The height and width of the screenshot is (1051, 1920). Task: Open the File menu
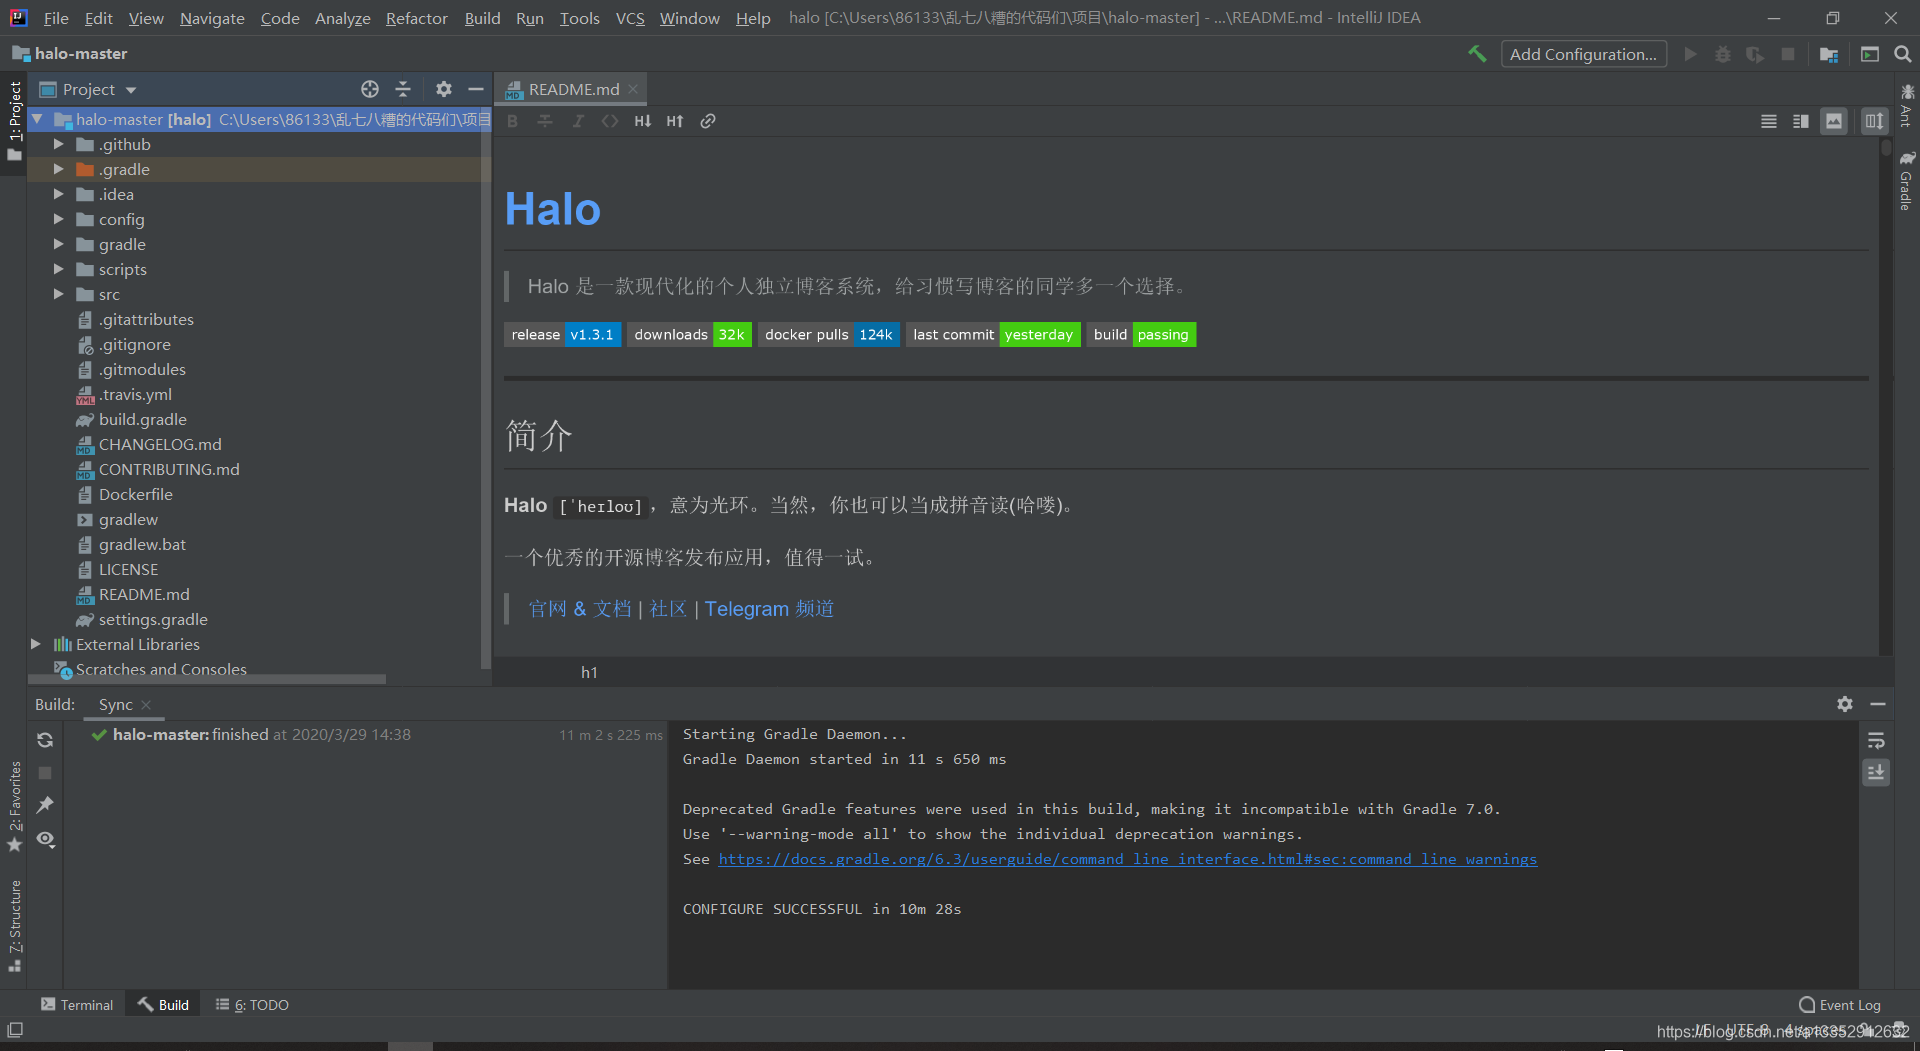[x=56, y=18]
